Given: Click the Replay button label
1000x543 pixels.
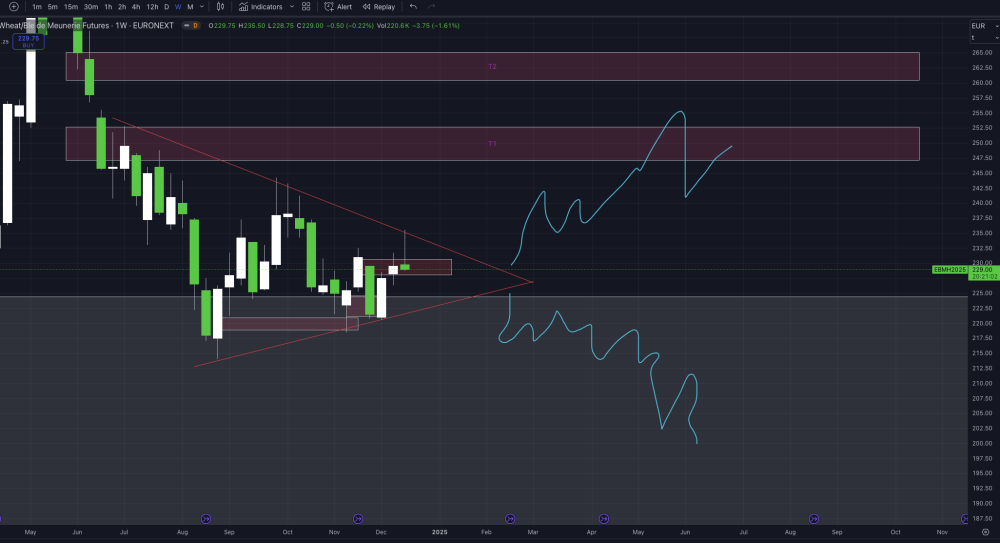Looking at the screenshot, I should (384, 7).
